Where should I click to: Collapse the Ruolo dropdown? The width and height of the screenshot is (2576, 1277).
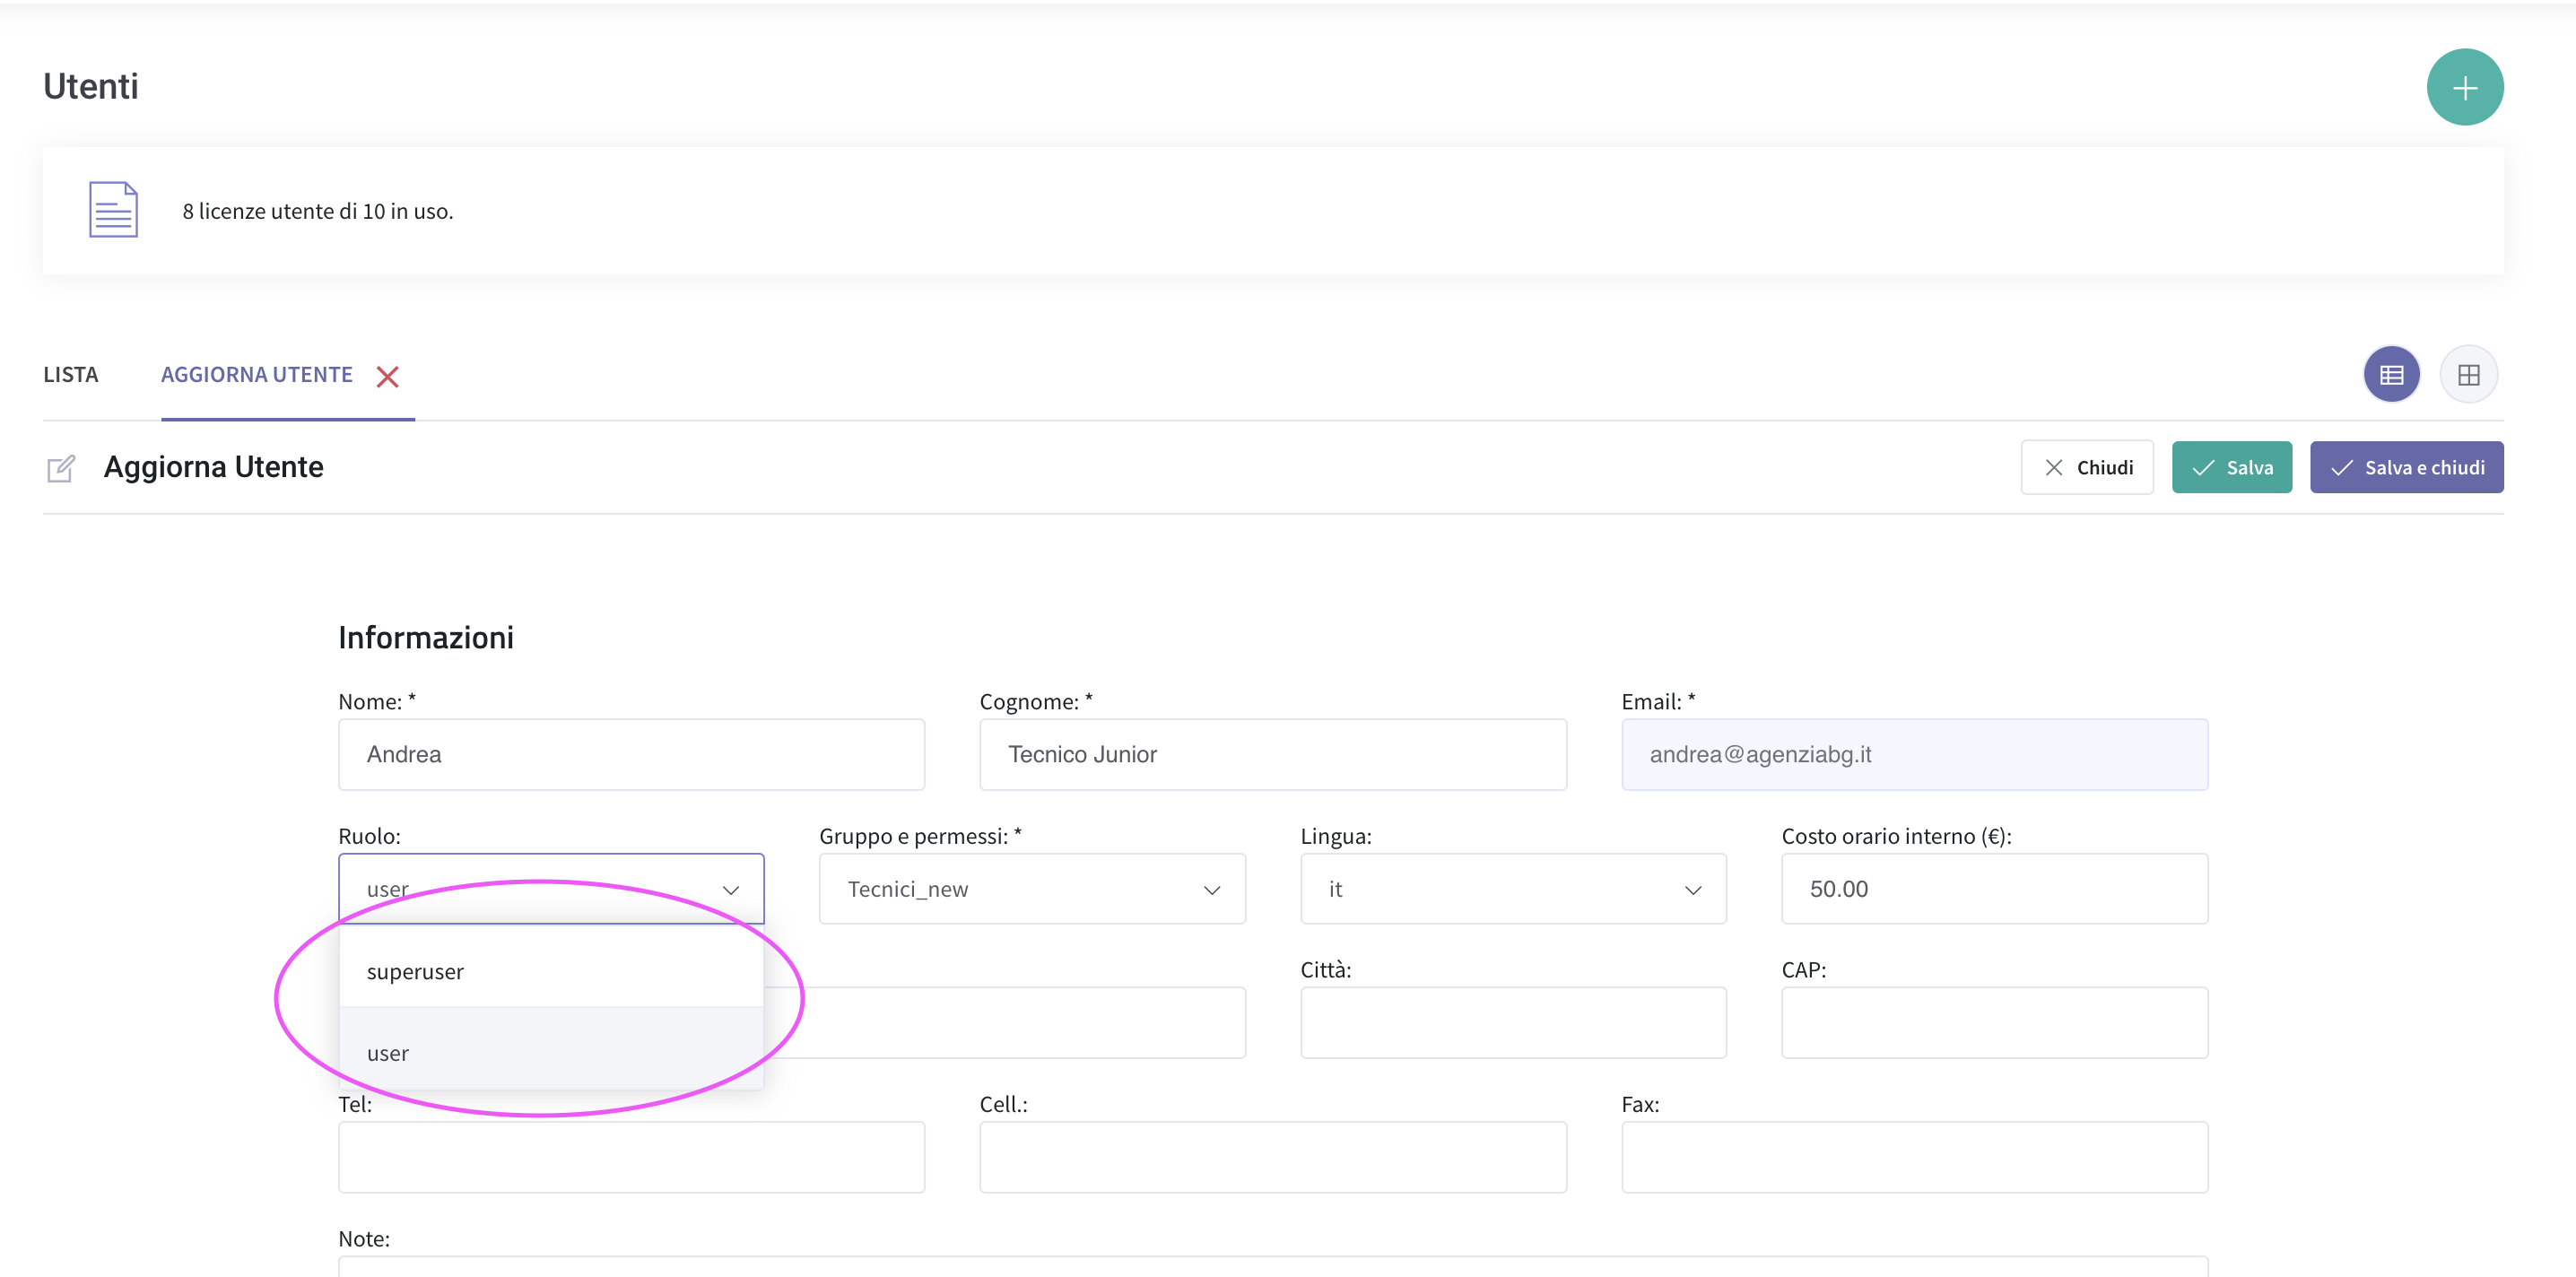point(551,889)
